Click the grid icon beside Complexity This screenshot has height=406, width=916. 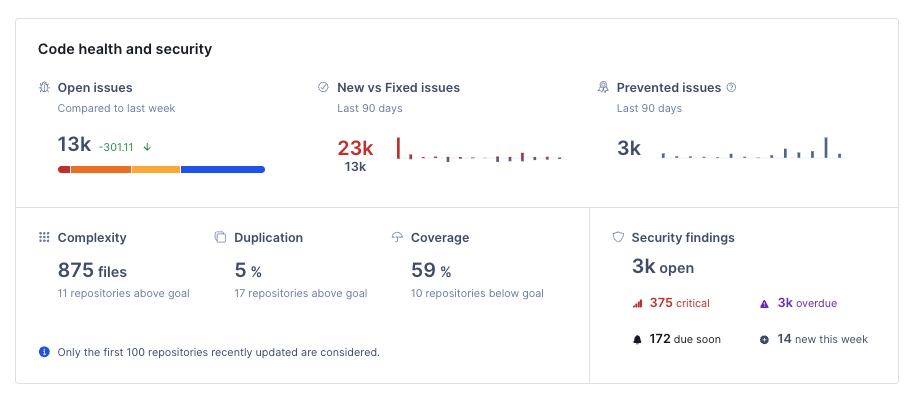click(x=44, y=238)
